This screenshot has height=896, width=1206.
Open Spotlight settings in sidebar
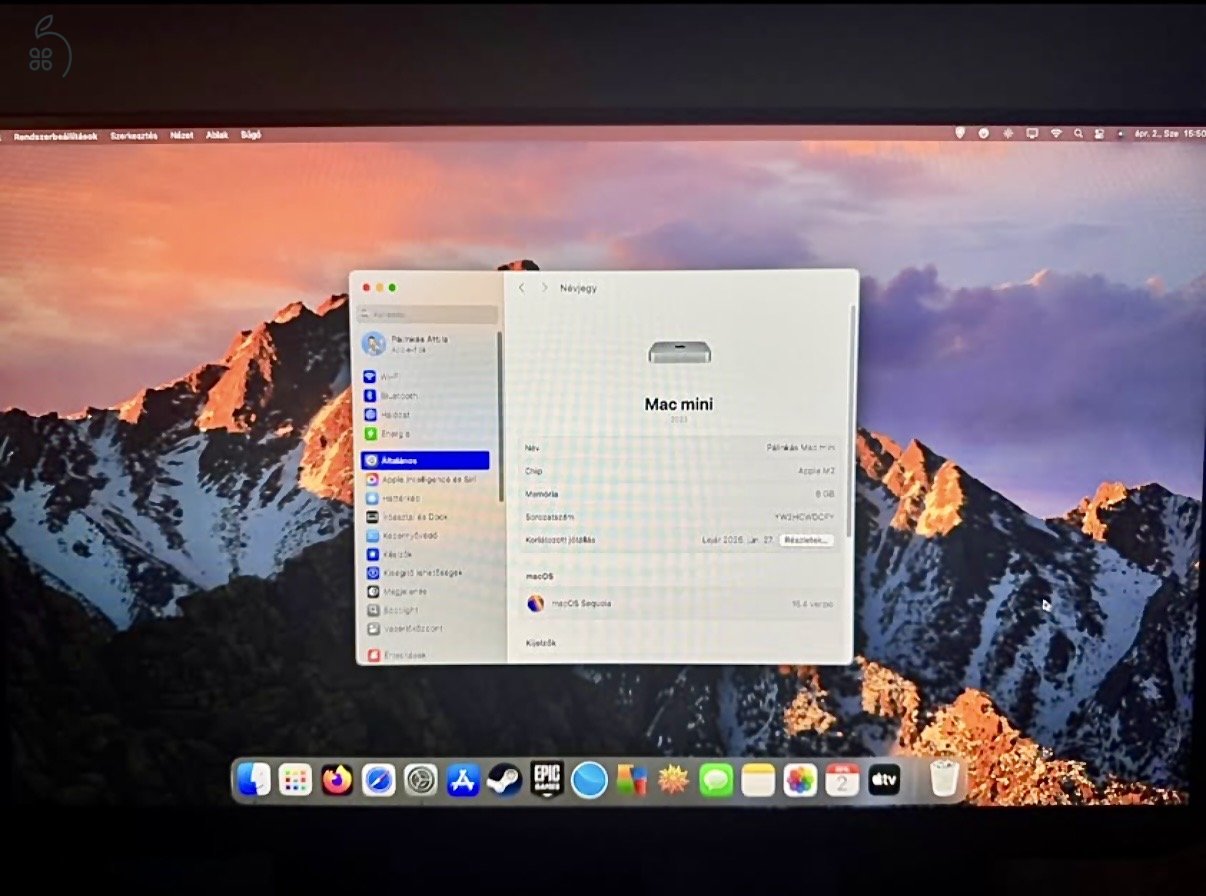coord(426,610)
